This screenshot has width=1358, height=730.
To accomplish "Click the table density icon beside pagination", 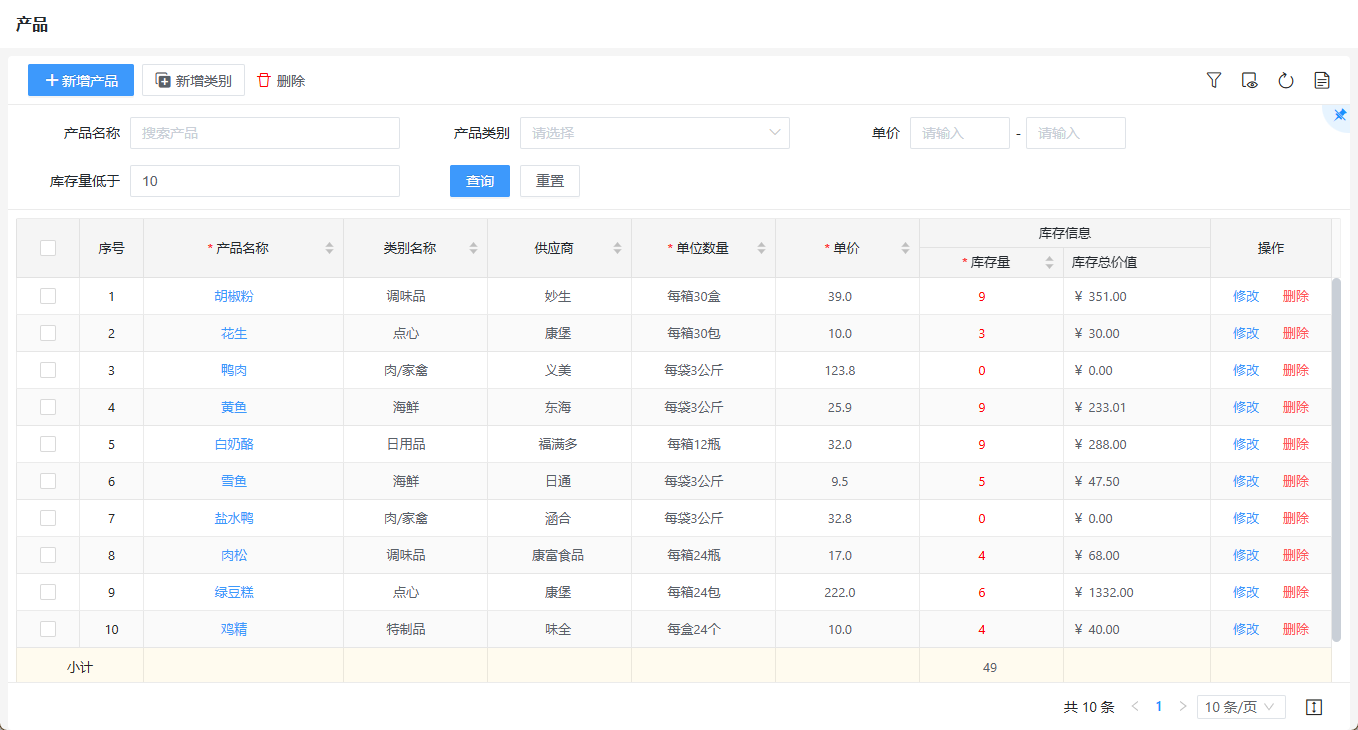I will 1314,707.
